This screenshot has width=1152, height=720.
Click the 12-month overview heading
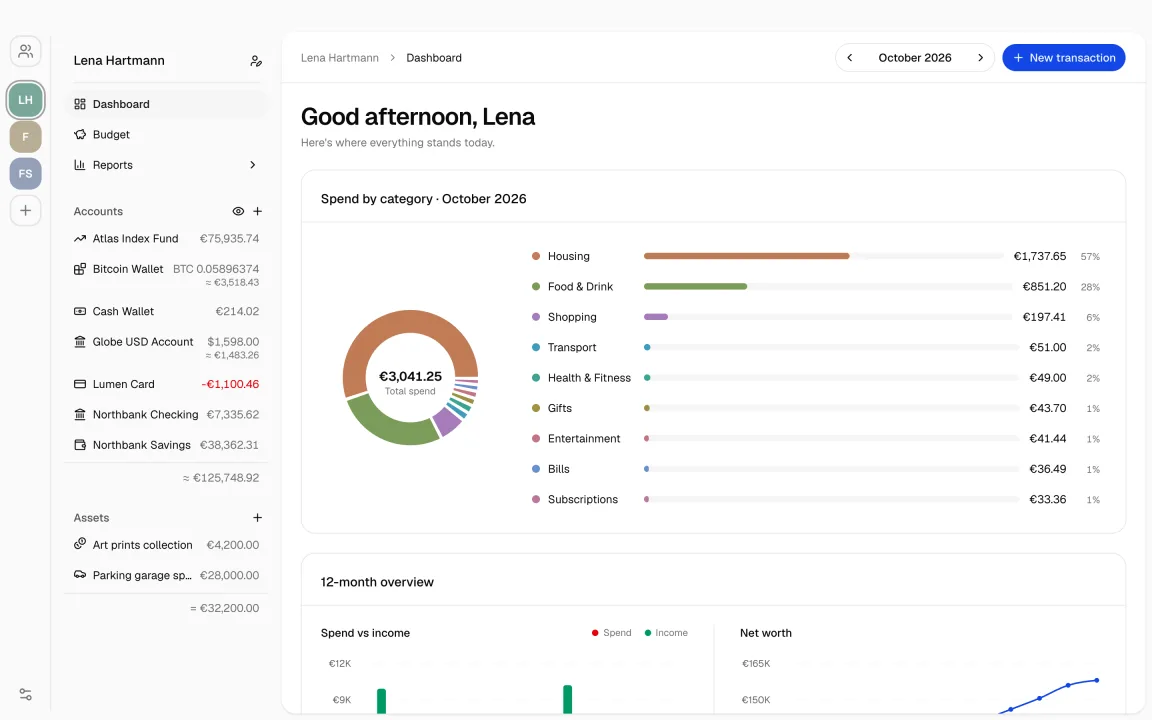coord(377,582)
